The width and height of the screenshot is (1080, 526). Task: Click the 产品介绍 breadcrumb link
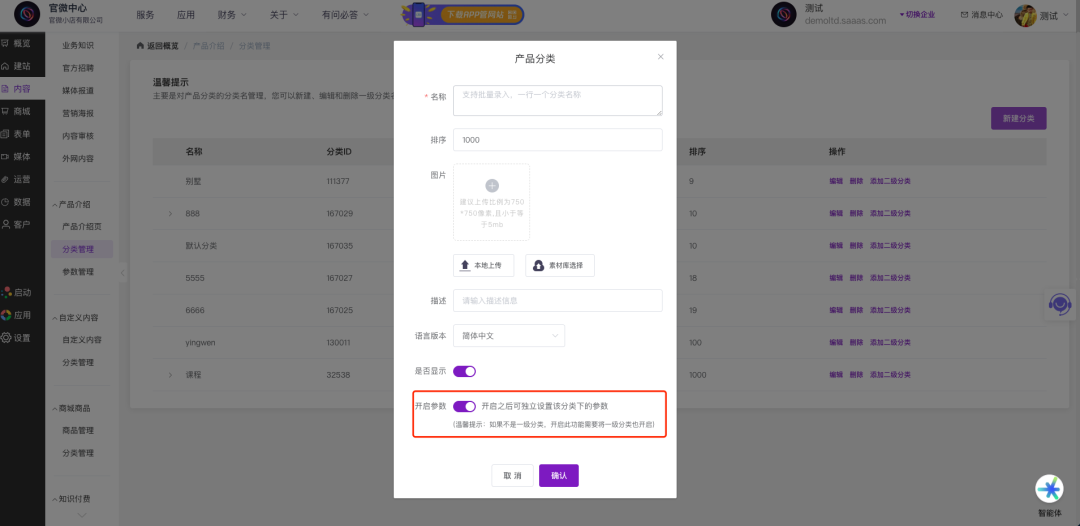click(x=209, y=46)
